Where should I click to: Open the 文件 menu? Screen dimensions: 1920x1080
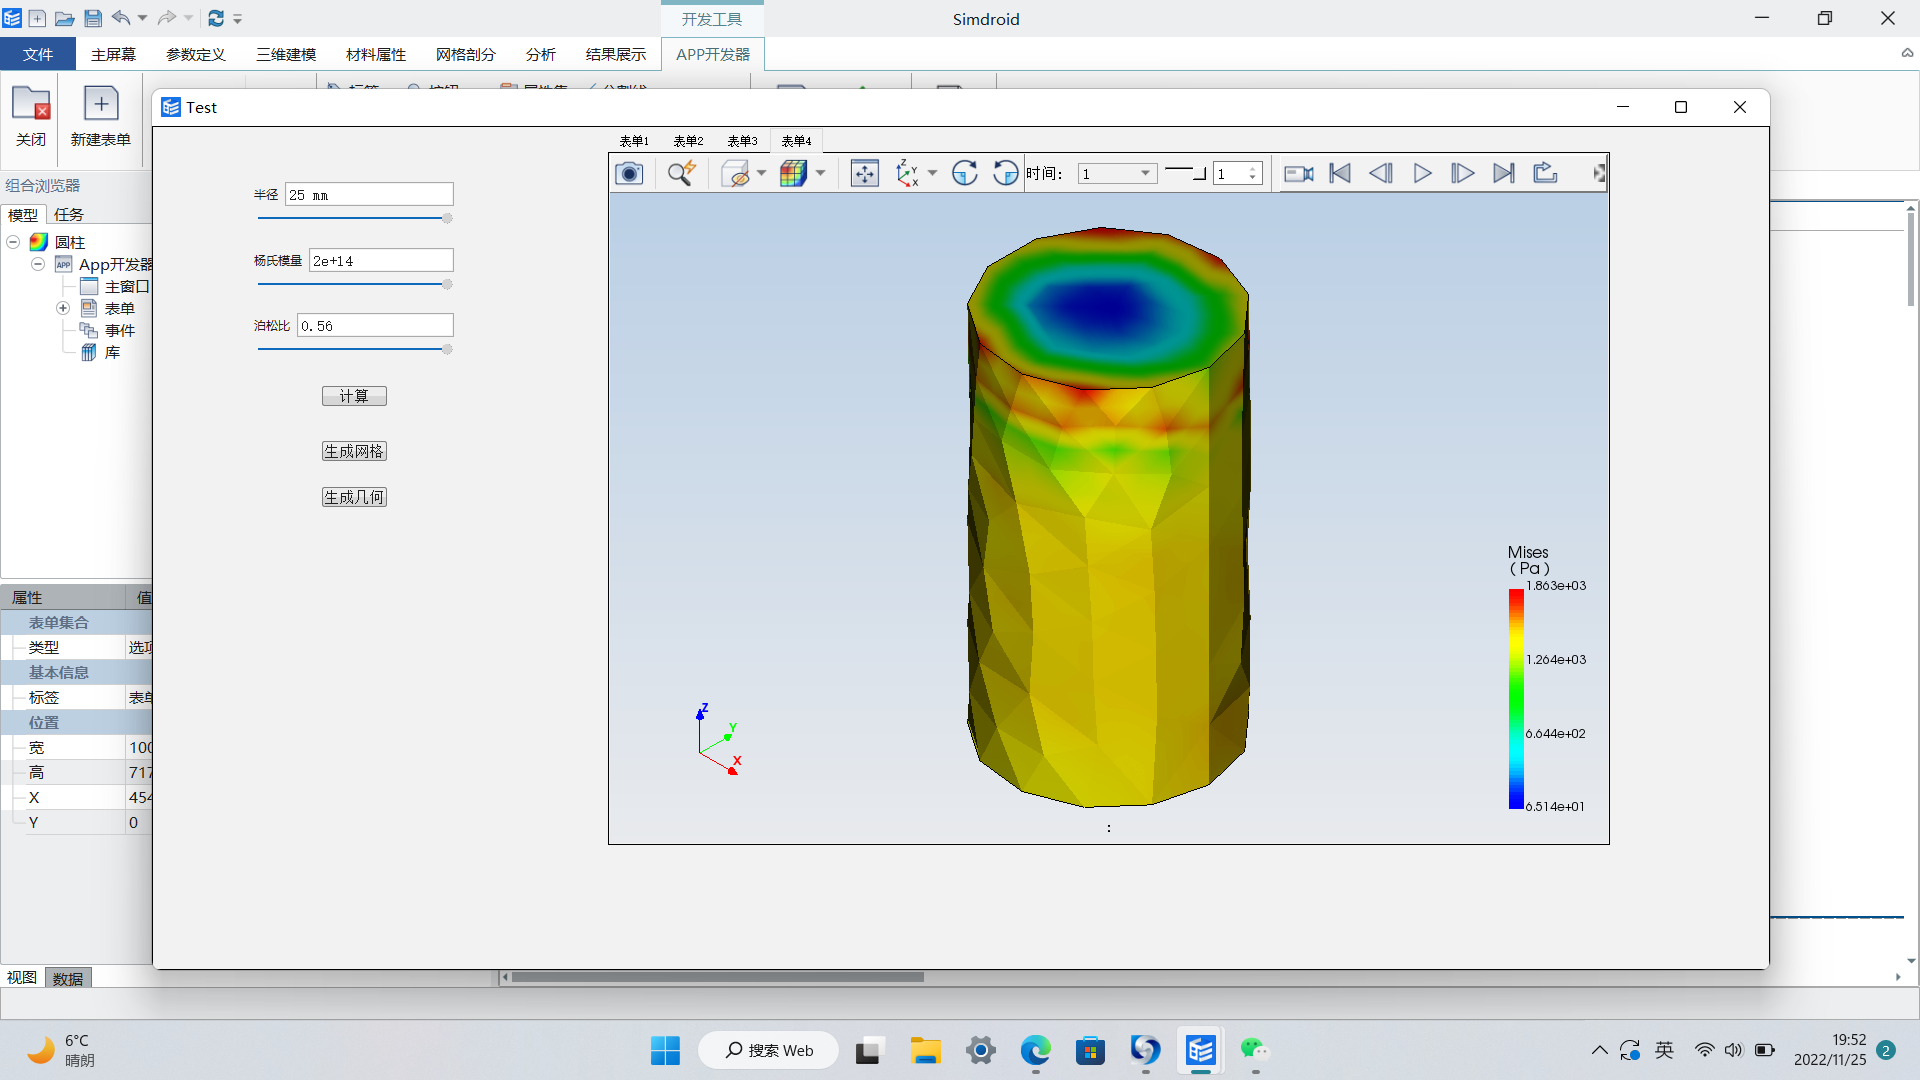click(38, 54)
